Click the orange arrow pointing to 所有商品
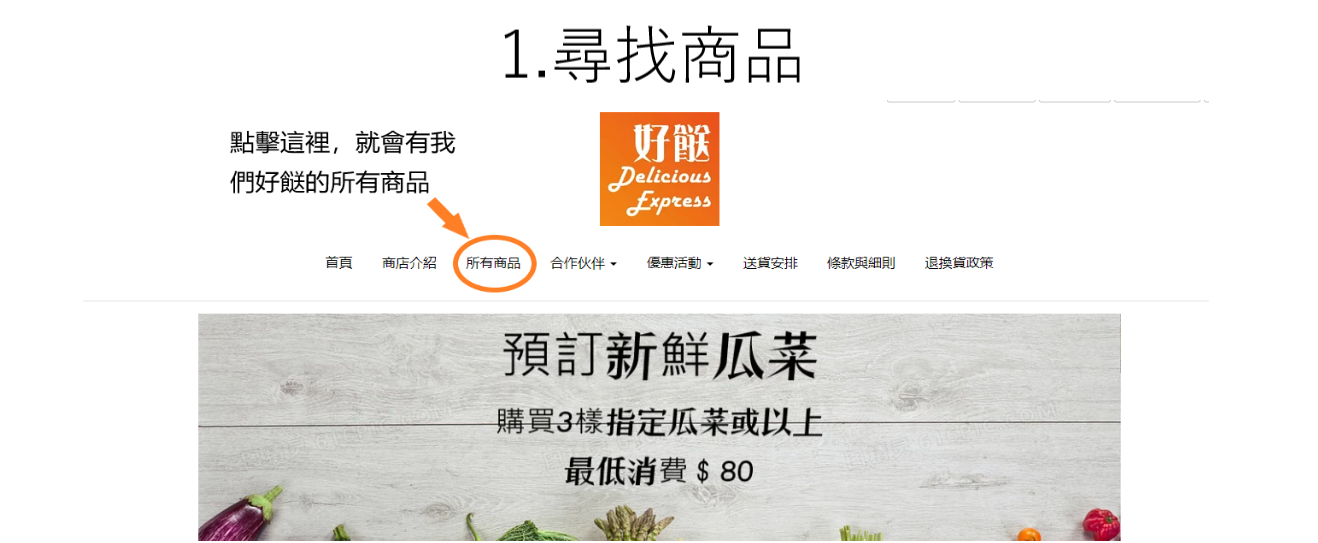 [450, 219]
